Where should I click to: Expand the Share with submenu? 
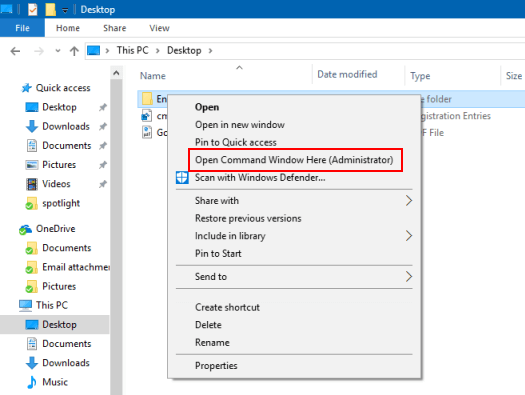(x=294, y=201)
